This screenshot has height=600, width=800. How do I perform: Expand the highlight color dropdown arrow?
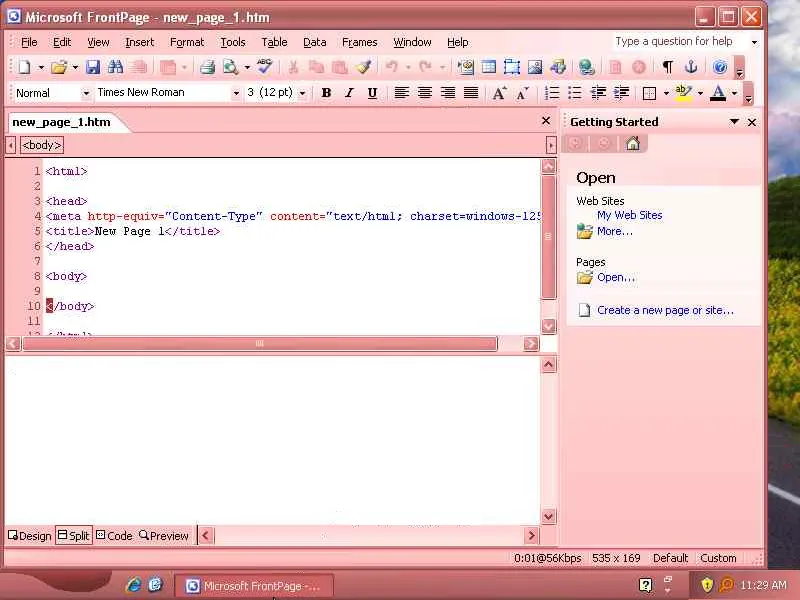[700, 93]
